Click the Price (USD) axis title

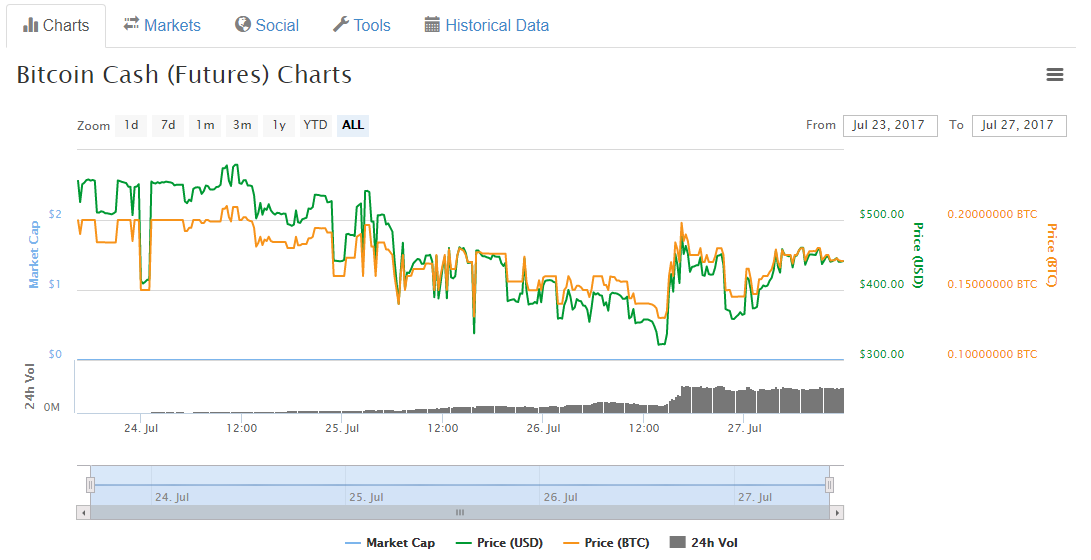click(x=918, y=255)
